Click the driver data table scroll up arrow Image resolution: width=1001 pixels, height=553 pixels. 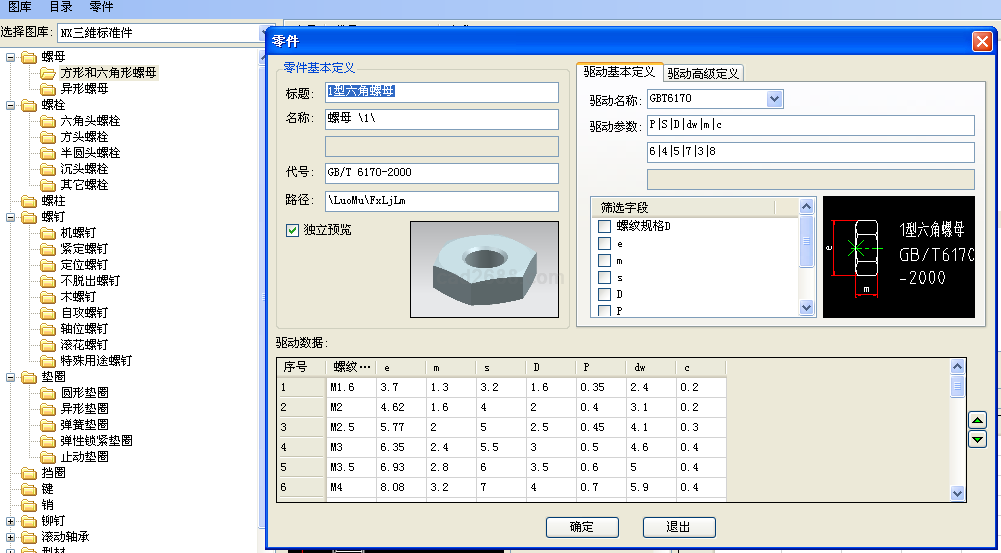[x=957, y=366]
